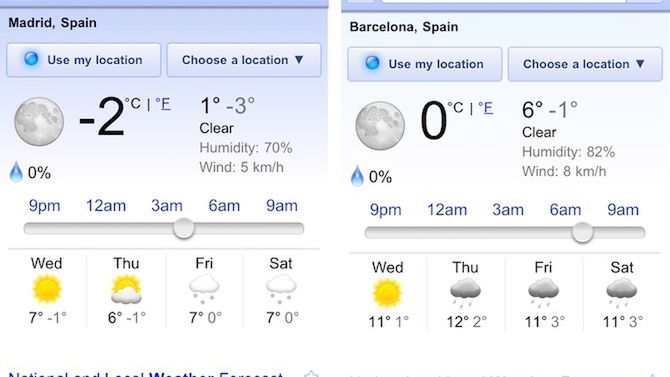
Task: Select the 6am time in Barcelona's panel
Action: coord(565,210)
